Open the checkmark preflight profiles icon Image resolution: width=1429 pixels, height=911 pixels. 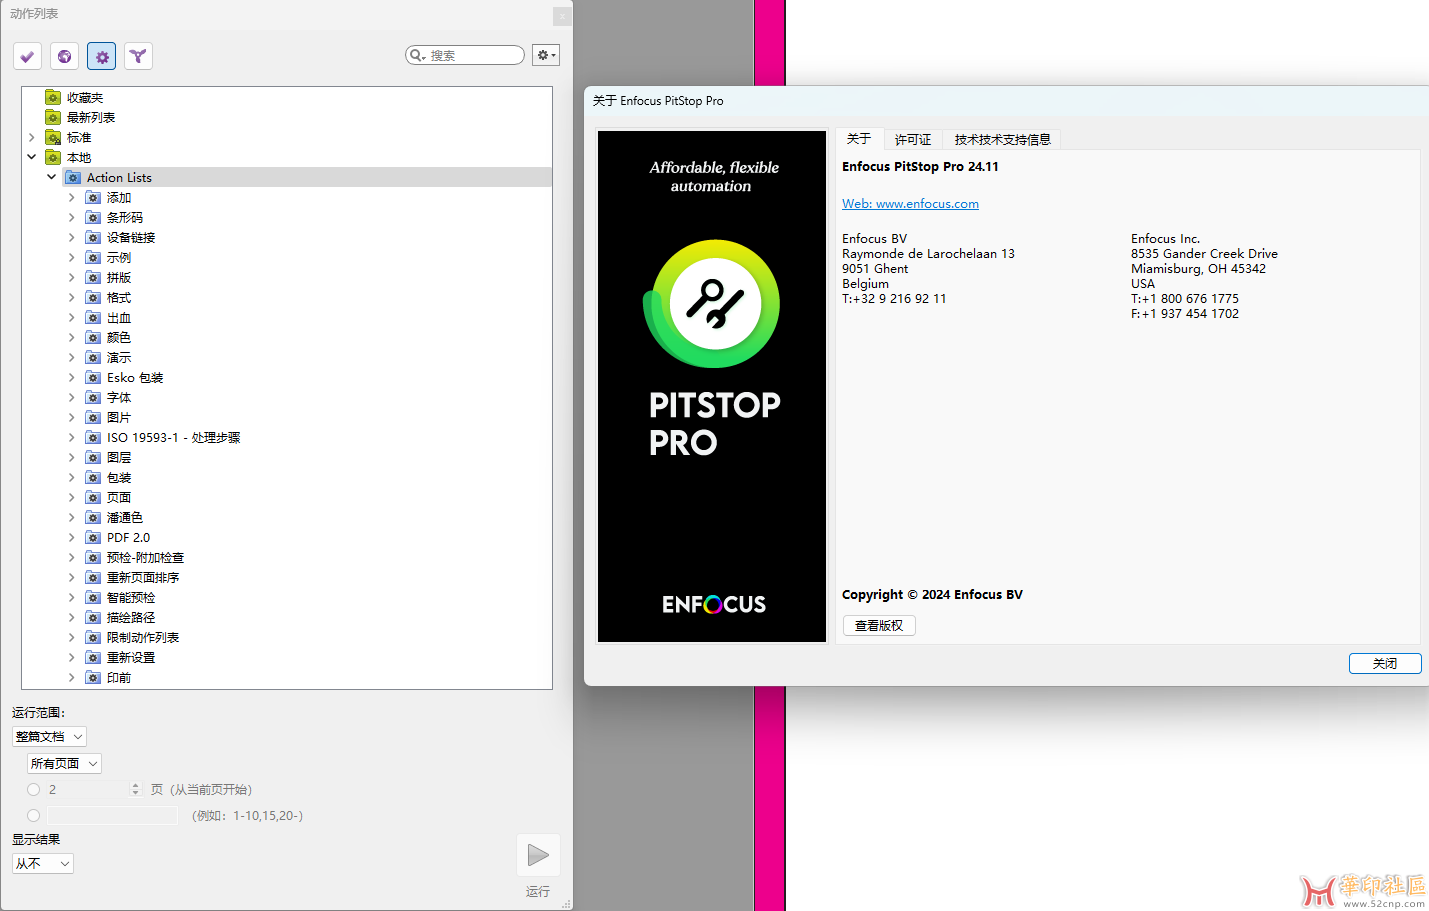[x=27, y=56]
